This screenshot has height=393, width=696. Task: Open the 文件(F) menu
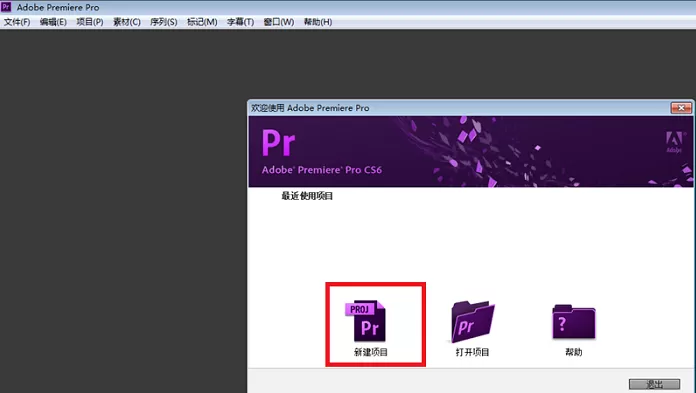point(17,22)
